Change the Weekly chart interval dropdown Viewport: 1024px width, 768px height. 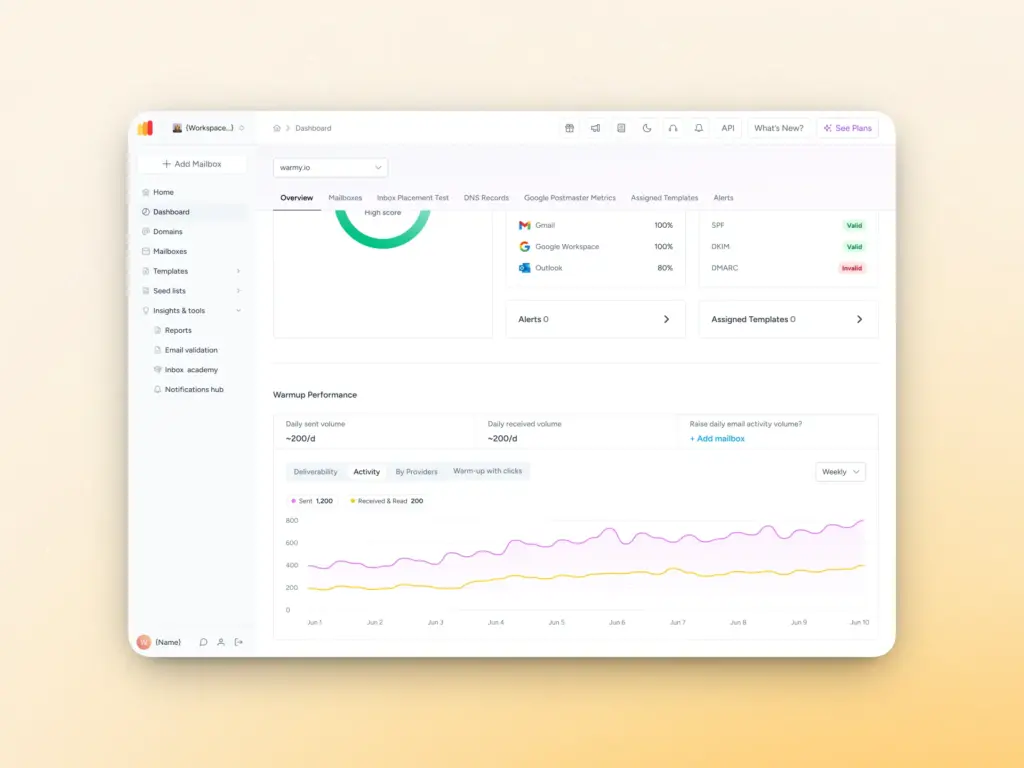click(x=839, y=471)
